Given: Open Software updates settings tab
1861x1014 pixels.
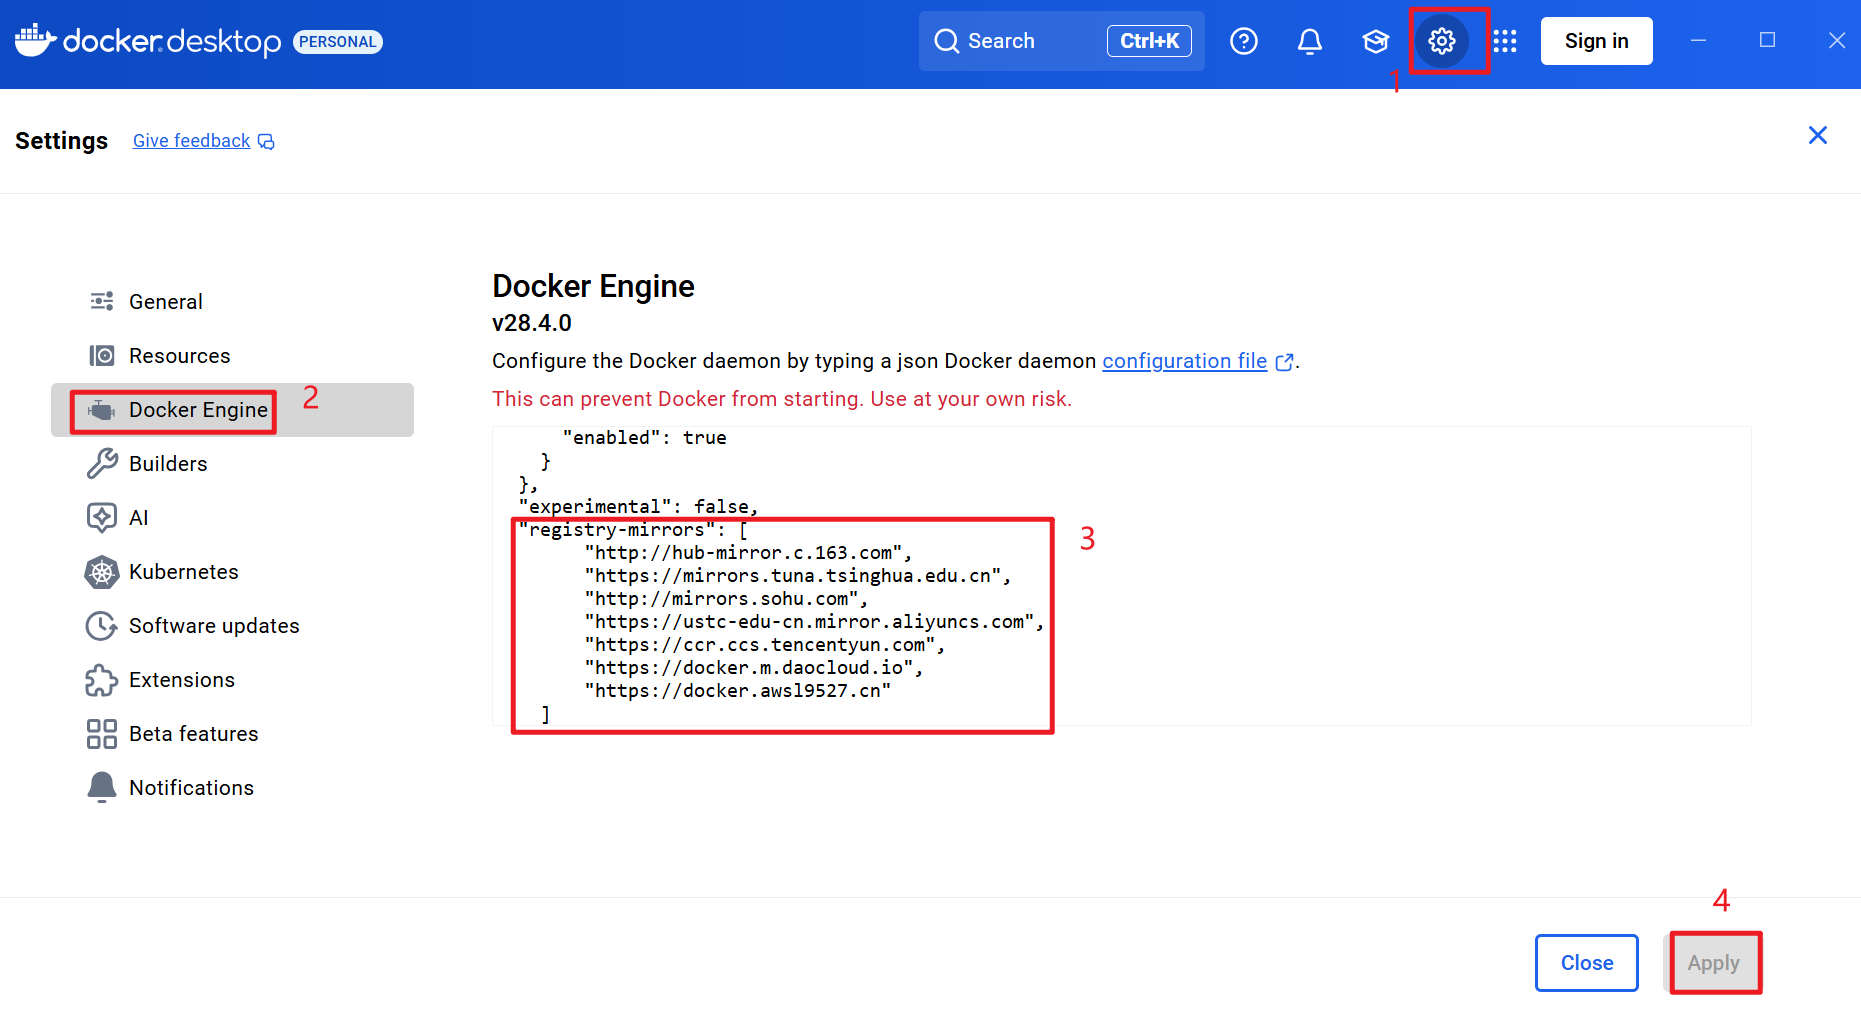Looking at the screenshot, I should pos(232,625).
